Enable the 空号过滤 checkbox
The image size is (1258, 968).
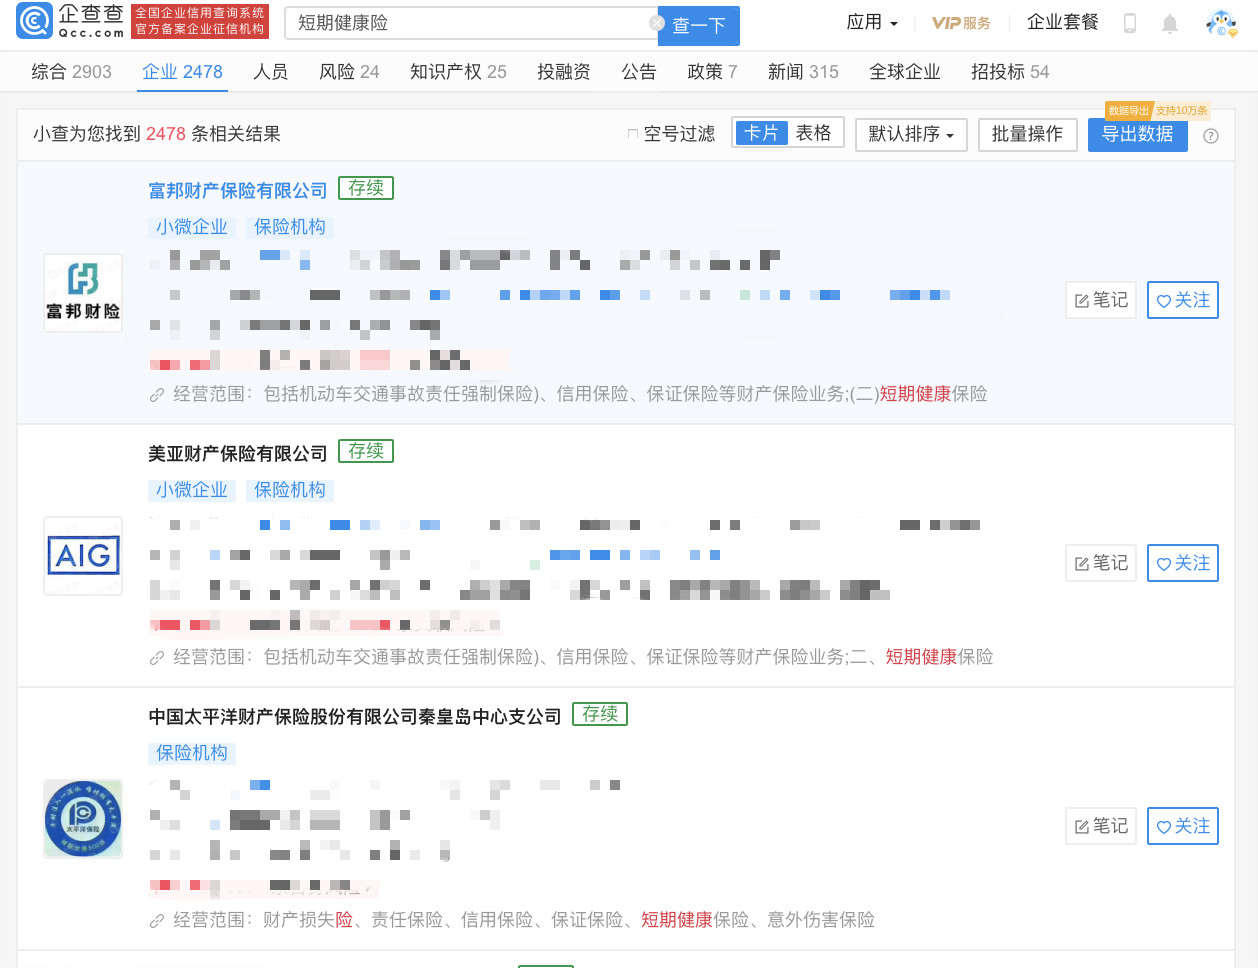[632, 134]
